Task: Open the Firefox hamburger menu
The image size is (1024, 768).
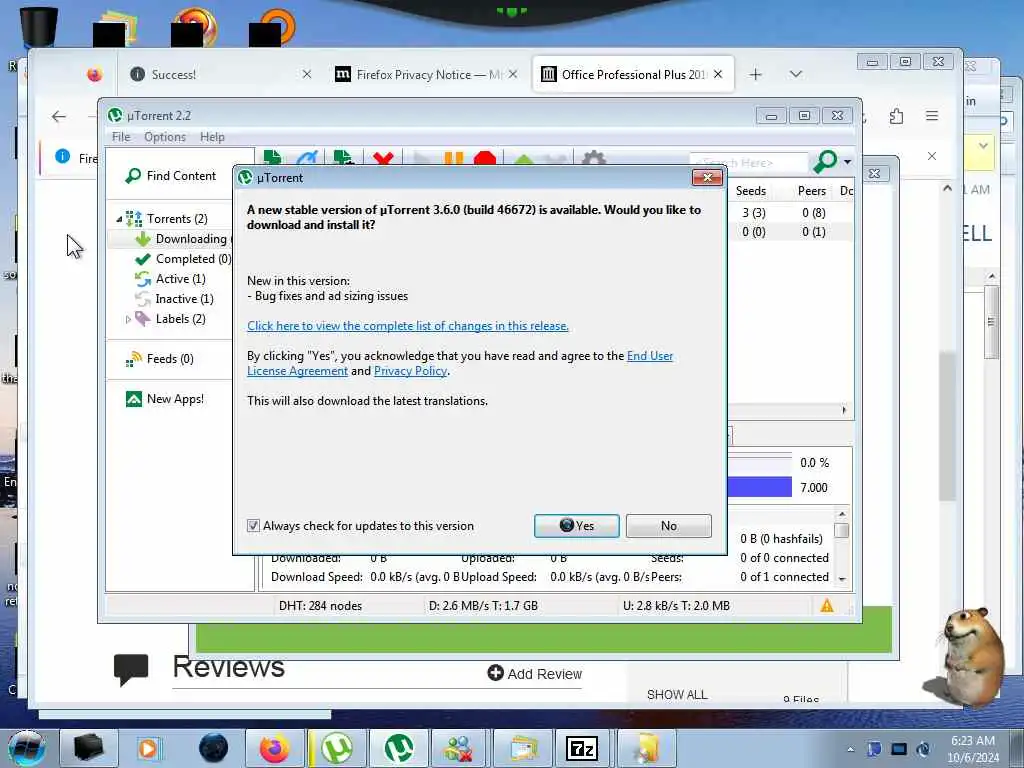Action: (x=932, y=116)
